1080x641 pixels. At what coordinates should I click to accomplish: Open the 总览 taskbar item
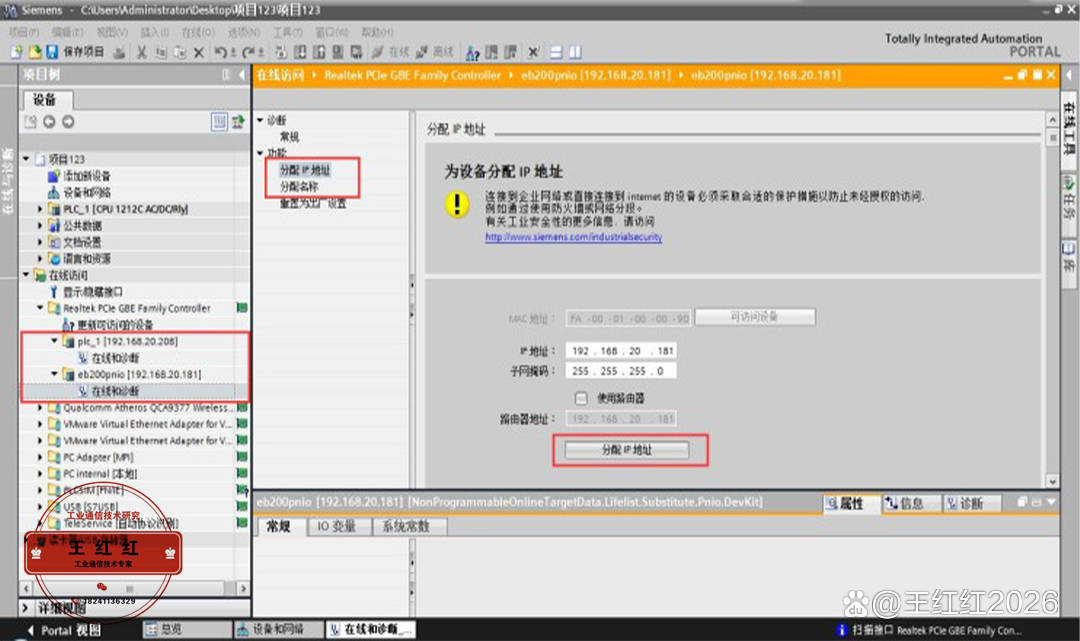pyautogui.click(x=186, y=629)
